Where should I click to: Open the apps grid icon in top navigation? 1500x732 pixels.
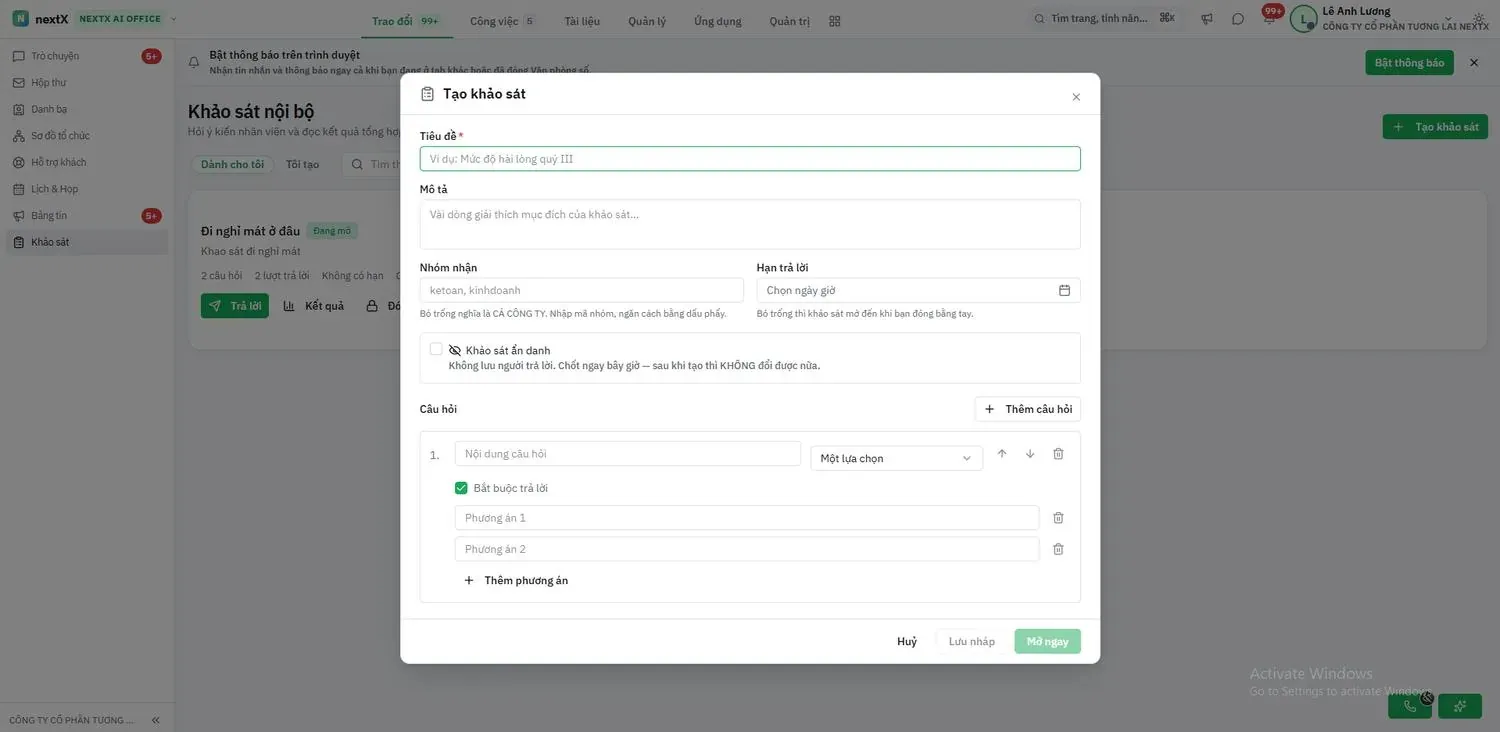click(x=835, y=21)
